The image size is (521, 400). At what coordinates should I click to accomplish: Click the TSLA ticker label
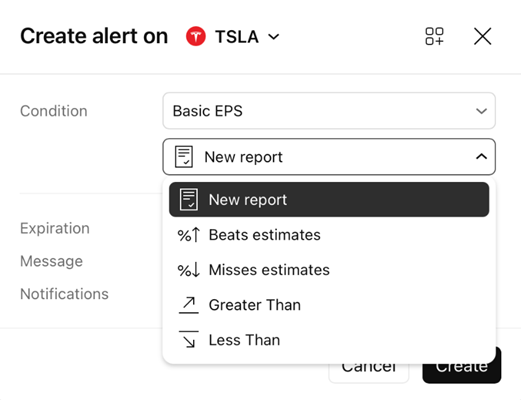point(237,37)
